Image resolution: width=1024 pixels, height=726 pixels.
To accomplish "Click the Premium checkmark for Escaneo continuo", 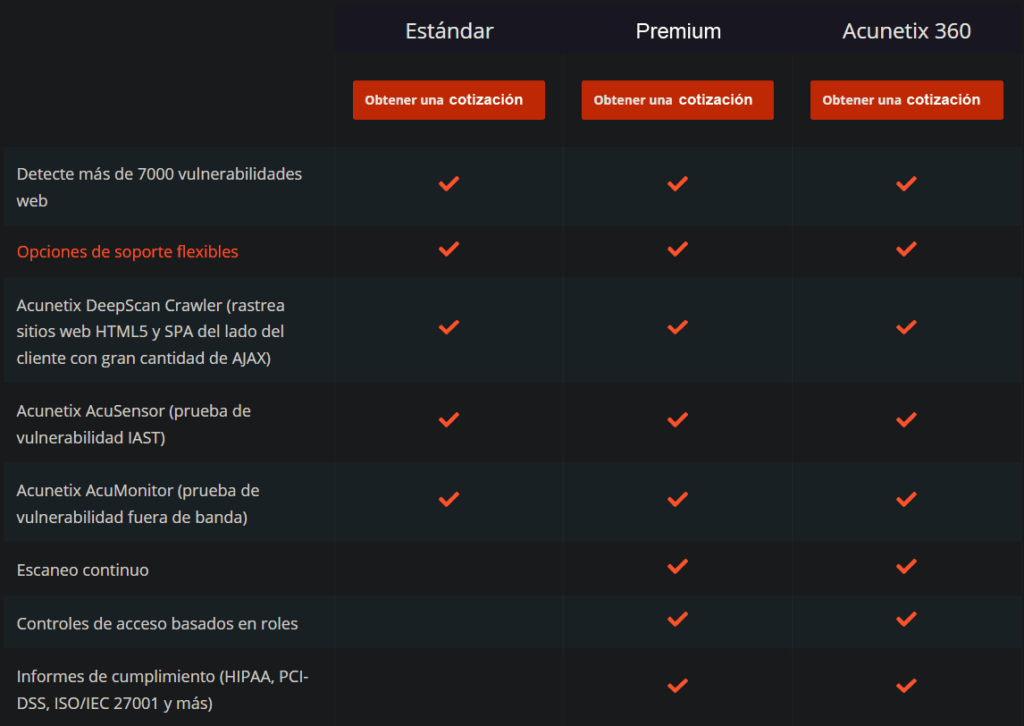I will (x=678, y=567).
